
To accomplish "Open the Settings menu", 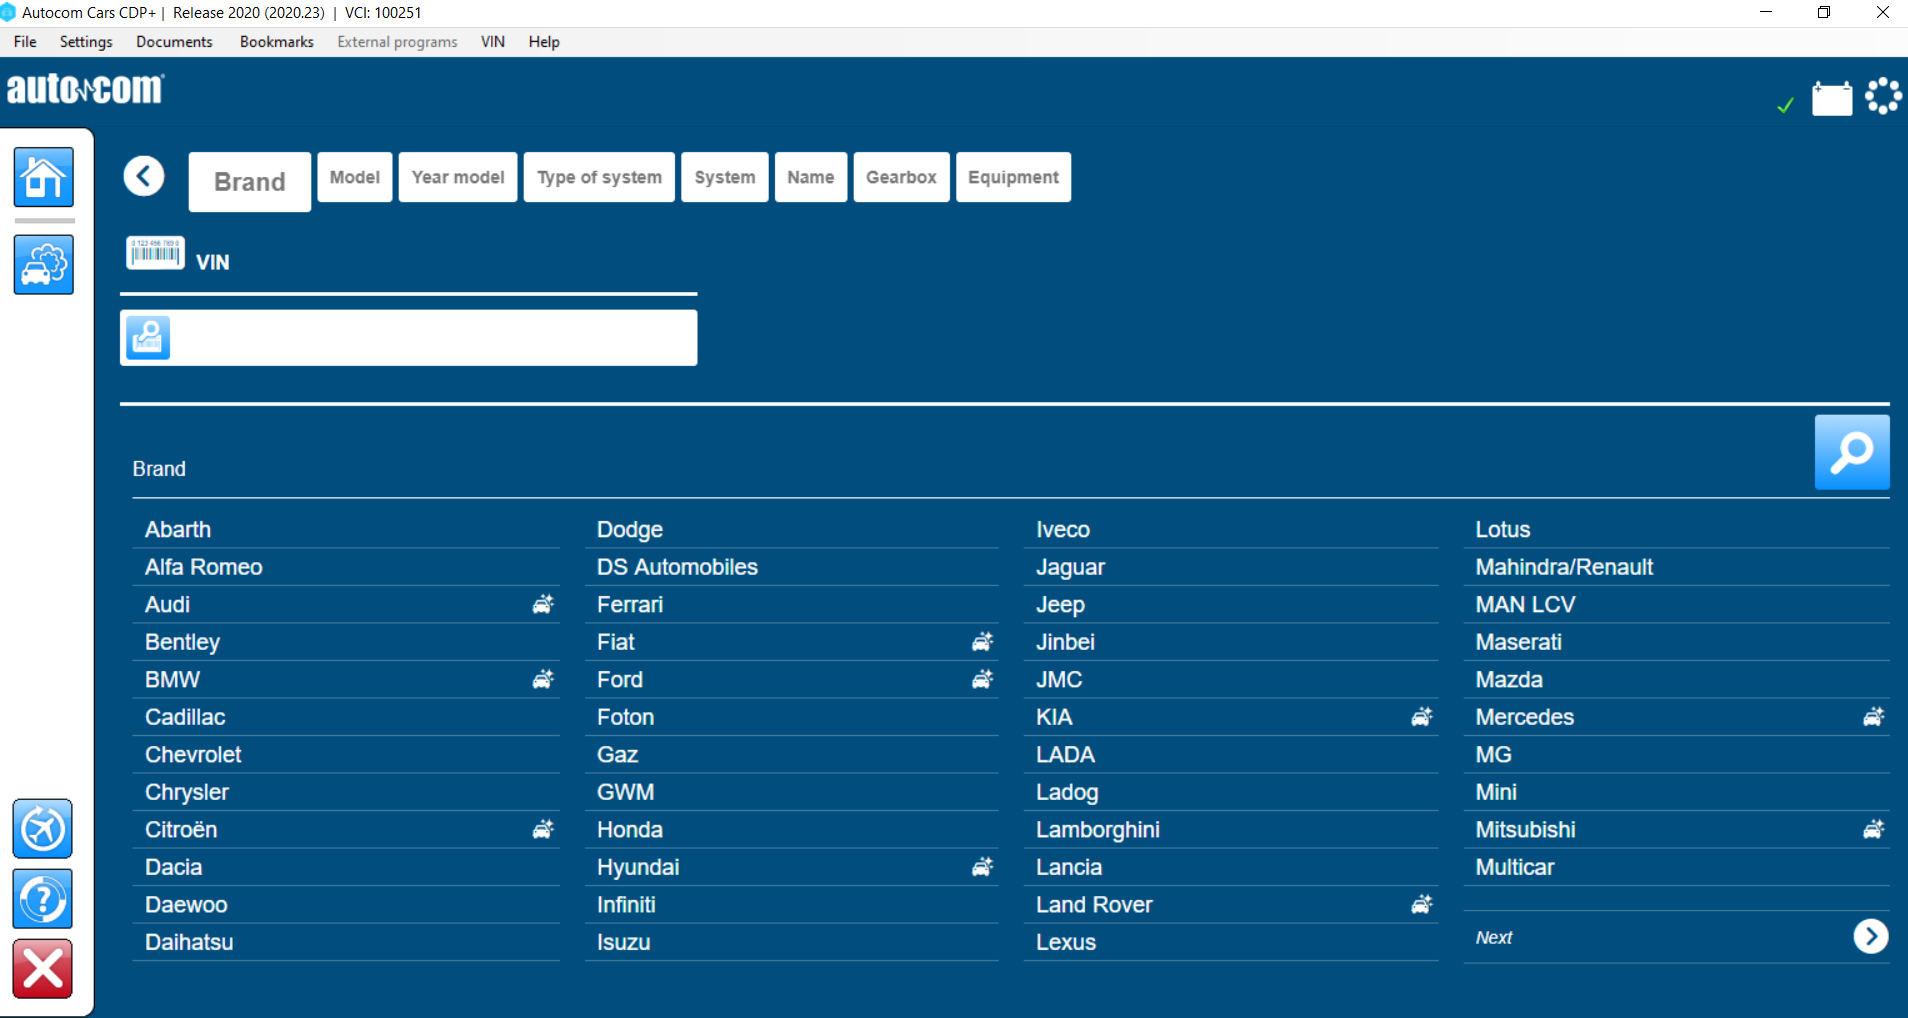I will tap(85, 41).
